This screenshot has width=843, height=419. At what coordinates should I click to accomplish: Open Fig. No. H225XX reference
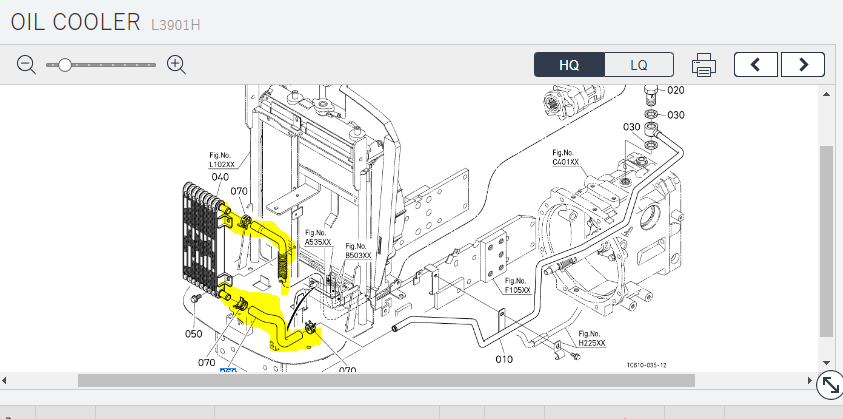pyautogui.click(x=593, y=338)
